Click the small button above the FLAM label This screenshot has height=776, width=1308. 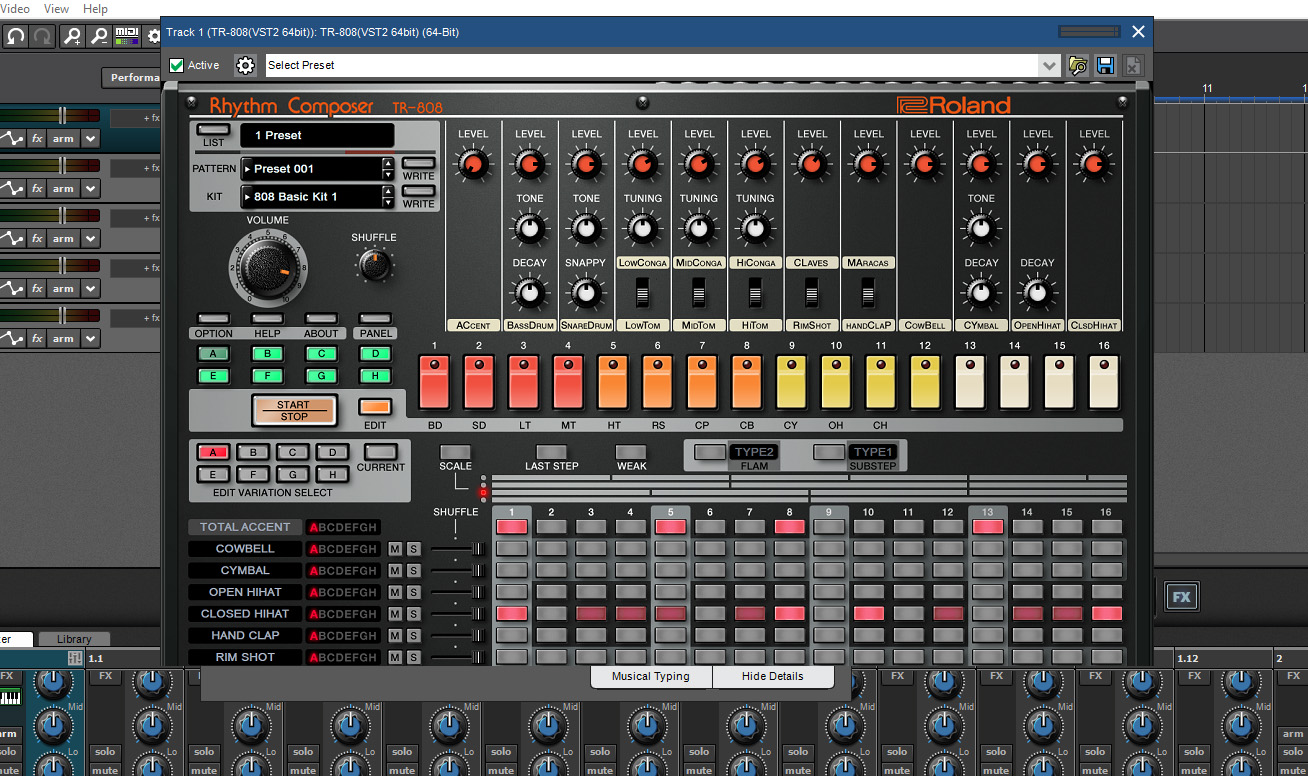pyautogui.click(x=710, y=452)
